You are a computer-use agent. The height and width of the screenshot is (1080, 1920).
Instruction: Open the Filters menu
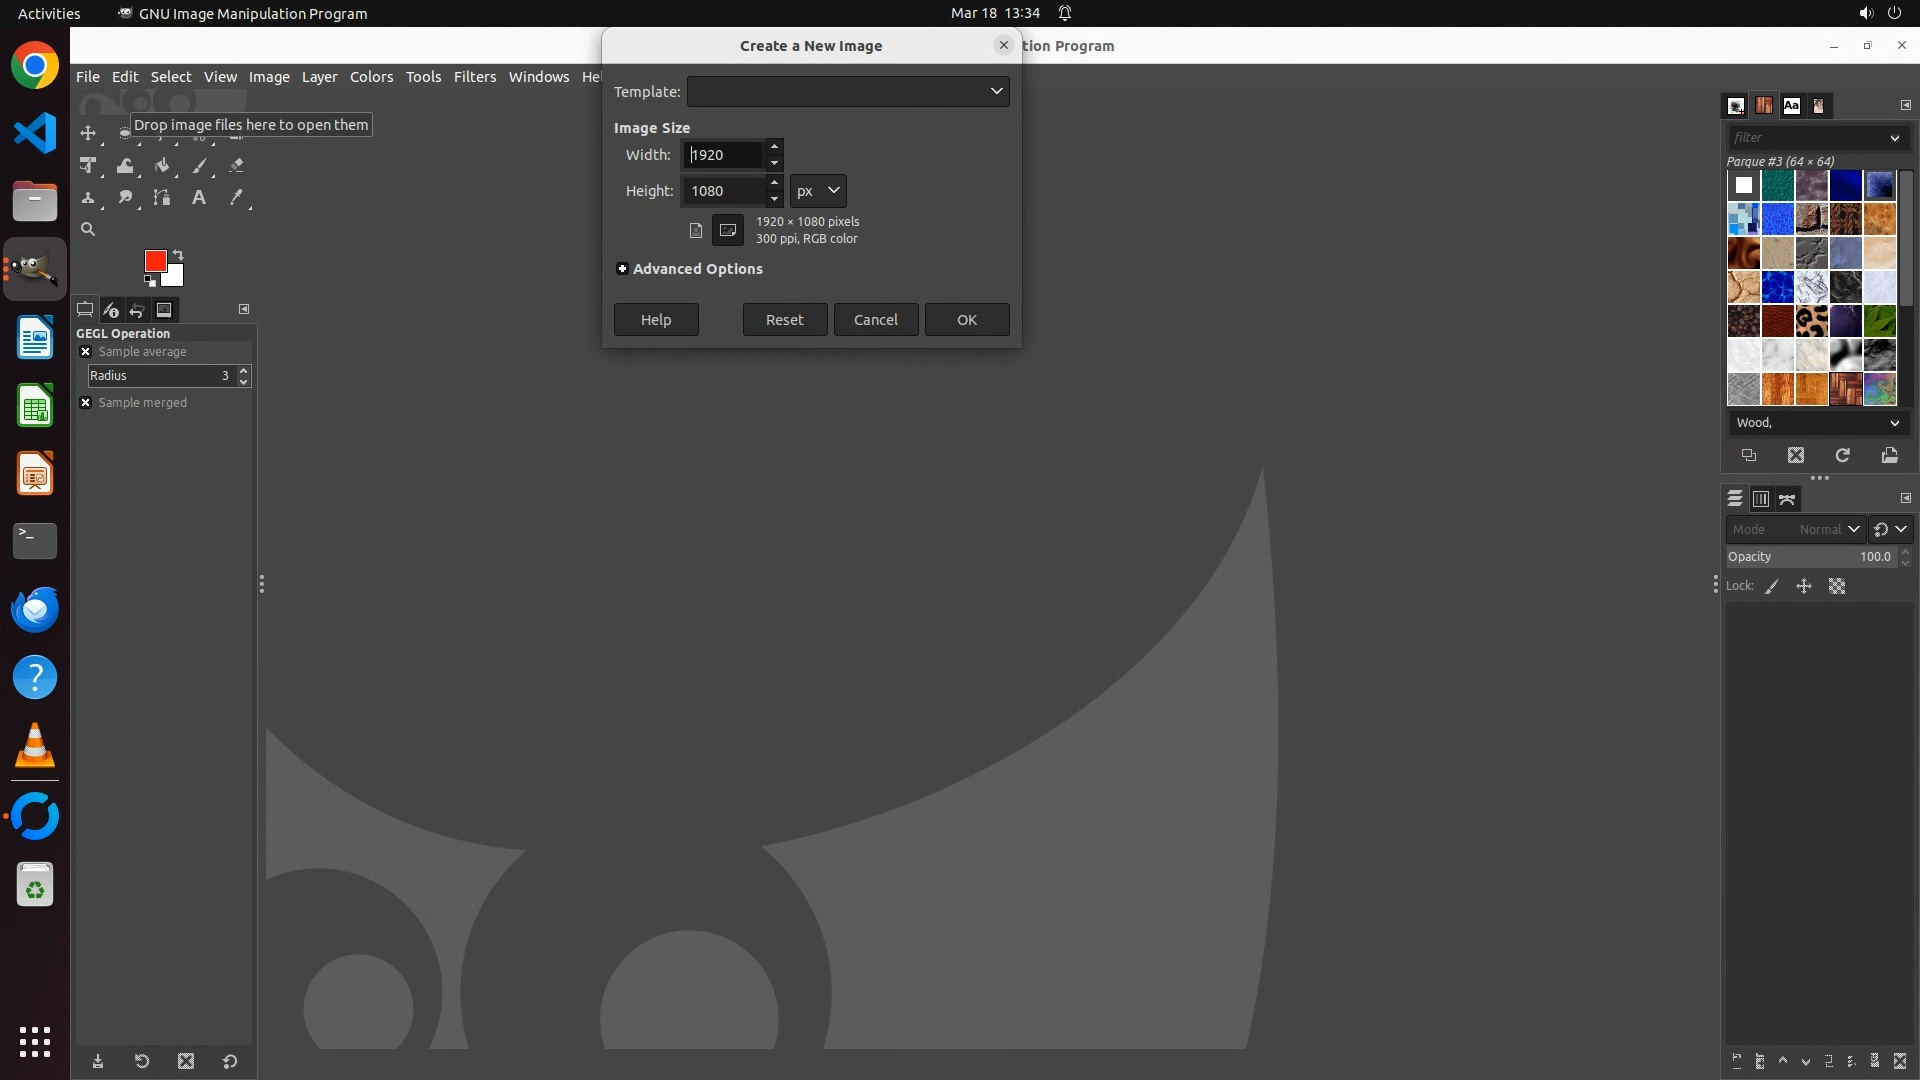tap(474, 77)
